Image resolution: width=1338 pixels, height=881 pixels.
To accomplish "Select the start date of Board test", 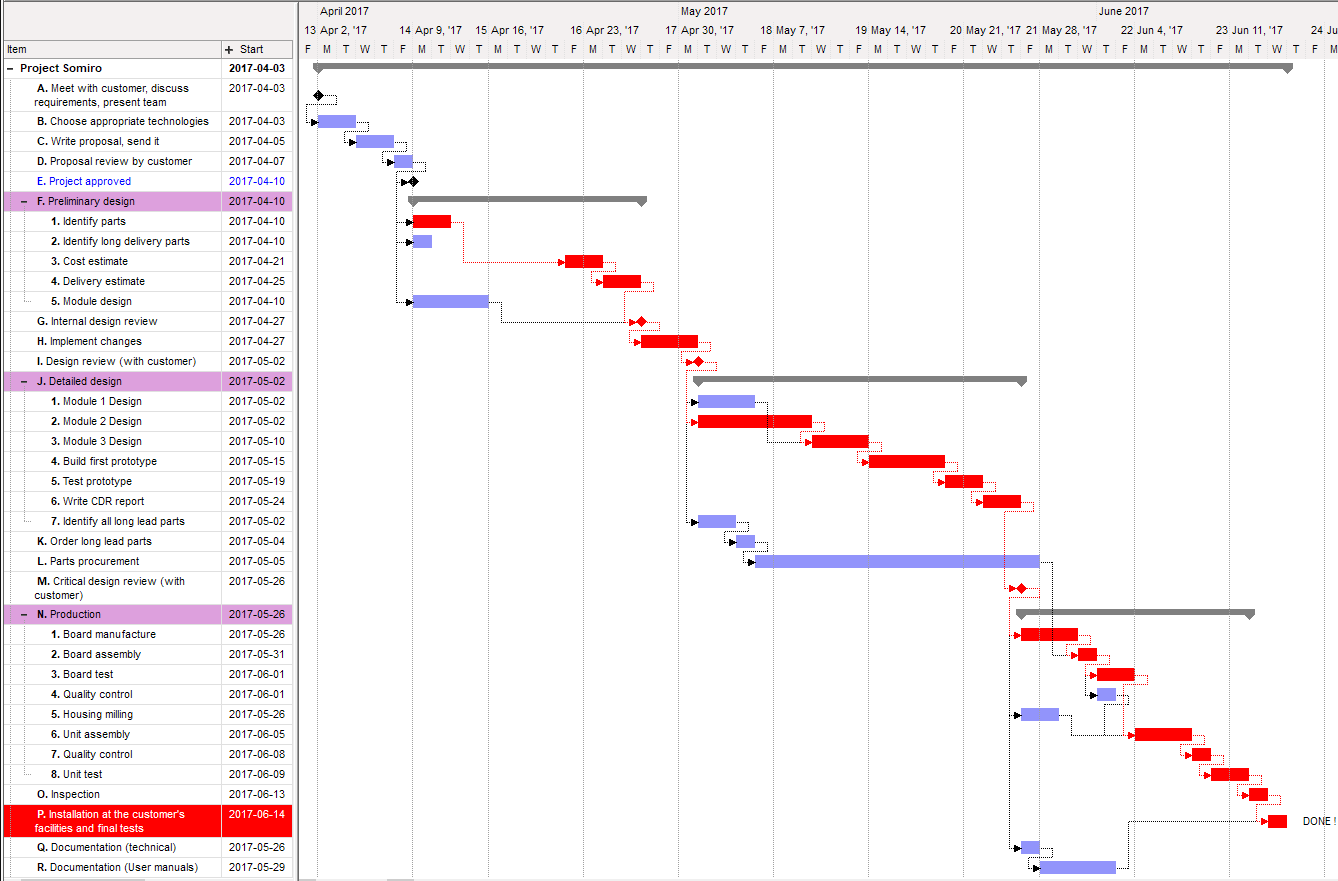I will tap(256, 674).
